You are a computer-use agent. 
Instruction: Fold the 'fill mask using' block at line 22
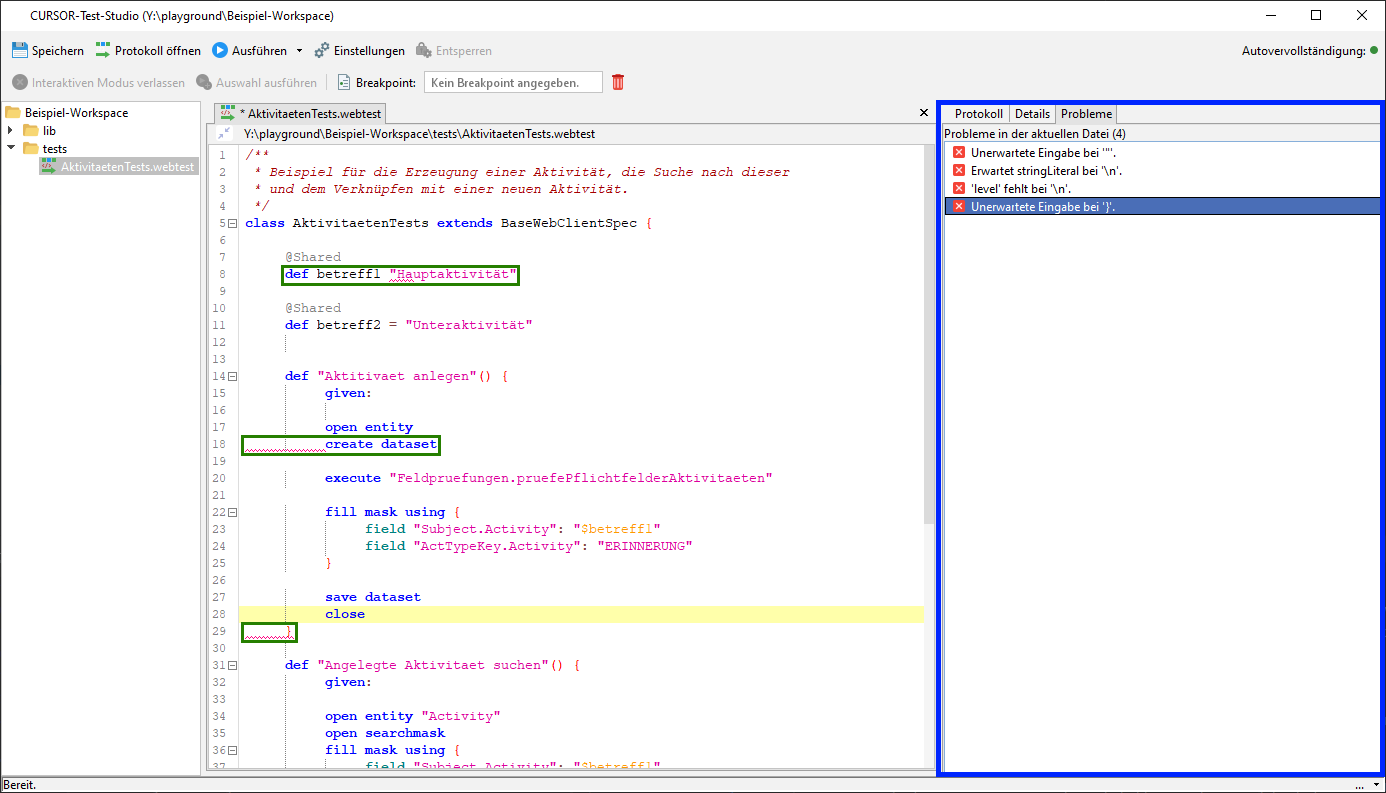[233, 513]
